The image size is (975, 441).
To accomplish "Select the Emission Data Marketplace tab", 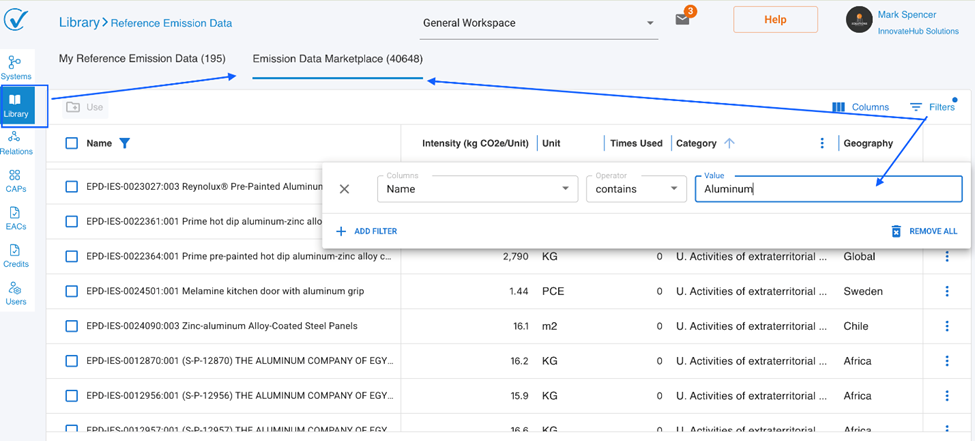I will 338,59.
